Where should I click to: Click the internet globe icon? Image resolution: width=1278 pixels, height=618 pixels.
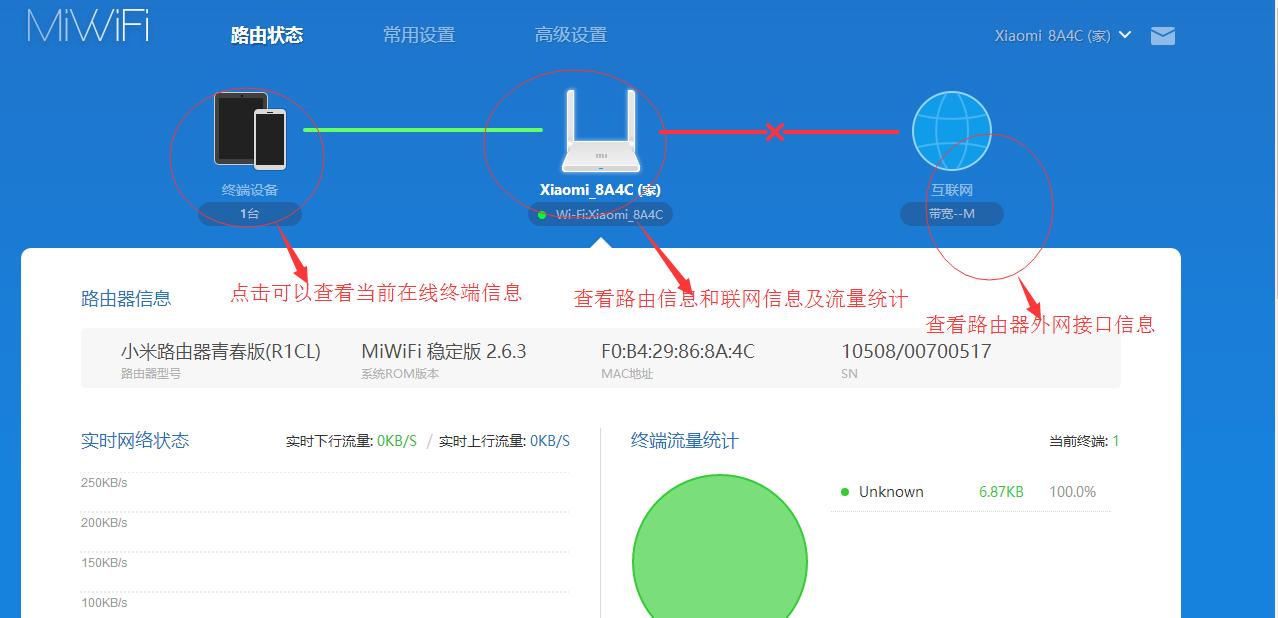coord(951,131)
